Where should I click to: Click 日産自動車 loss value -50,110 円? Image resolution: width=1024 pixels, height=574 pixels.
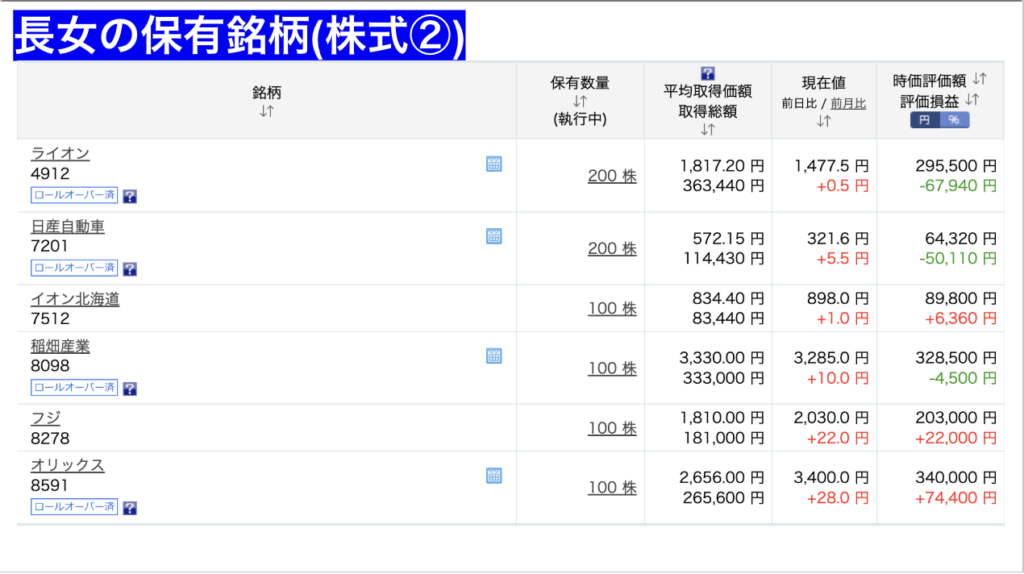tap(957, 259)
